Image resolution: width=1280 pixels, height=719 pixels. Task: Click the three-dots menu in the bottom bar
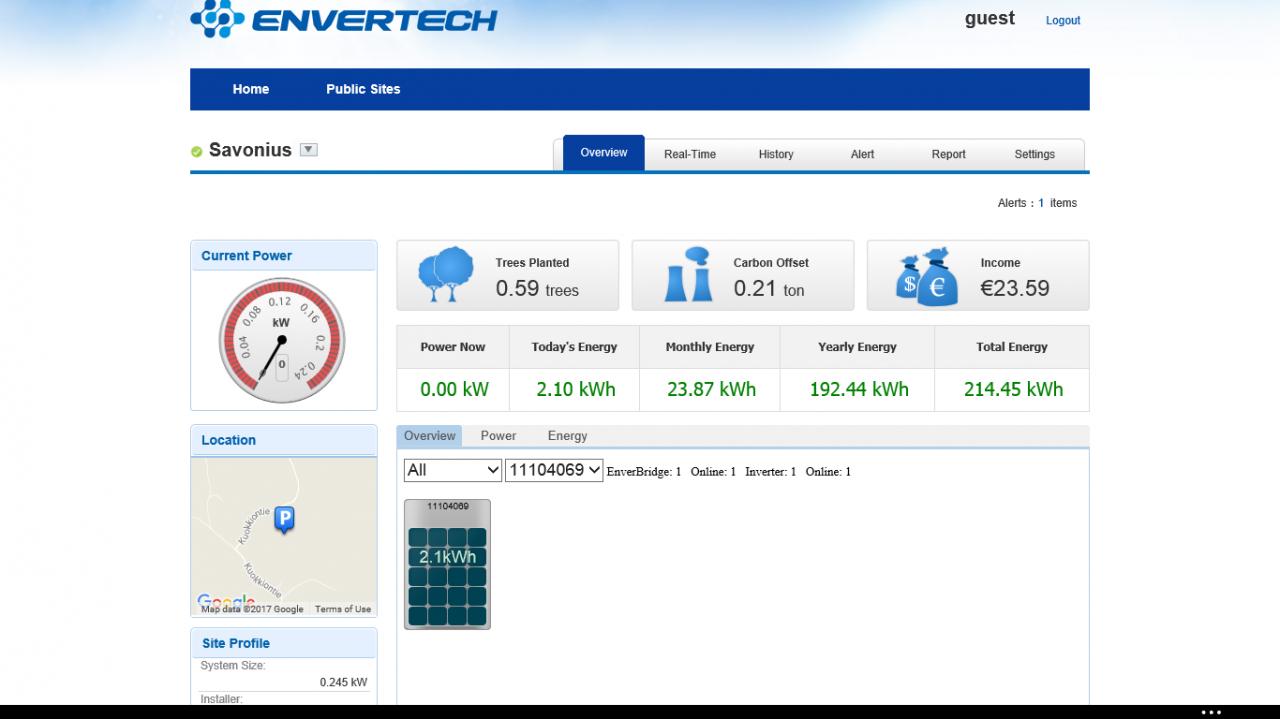tap(1211, 712)
